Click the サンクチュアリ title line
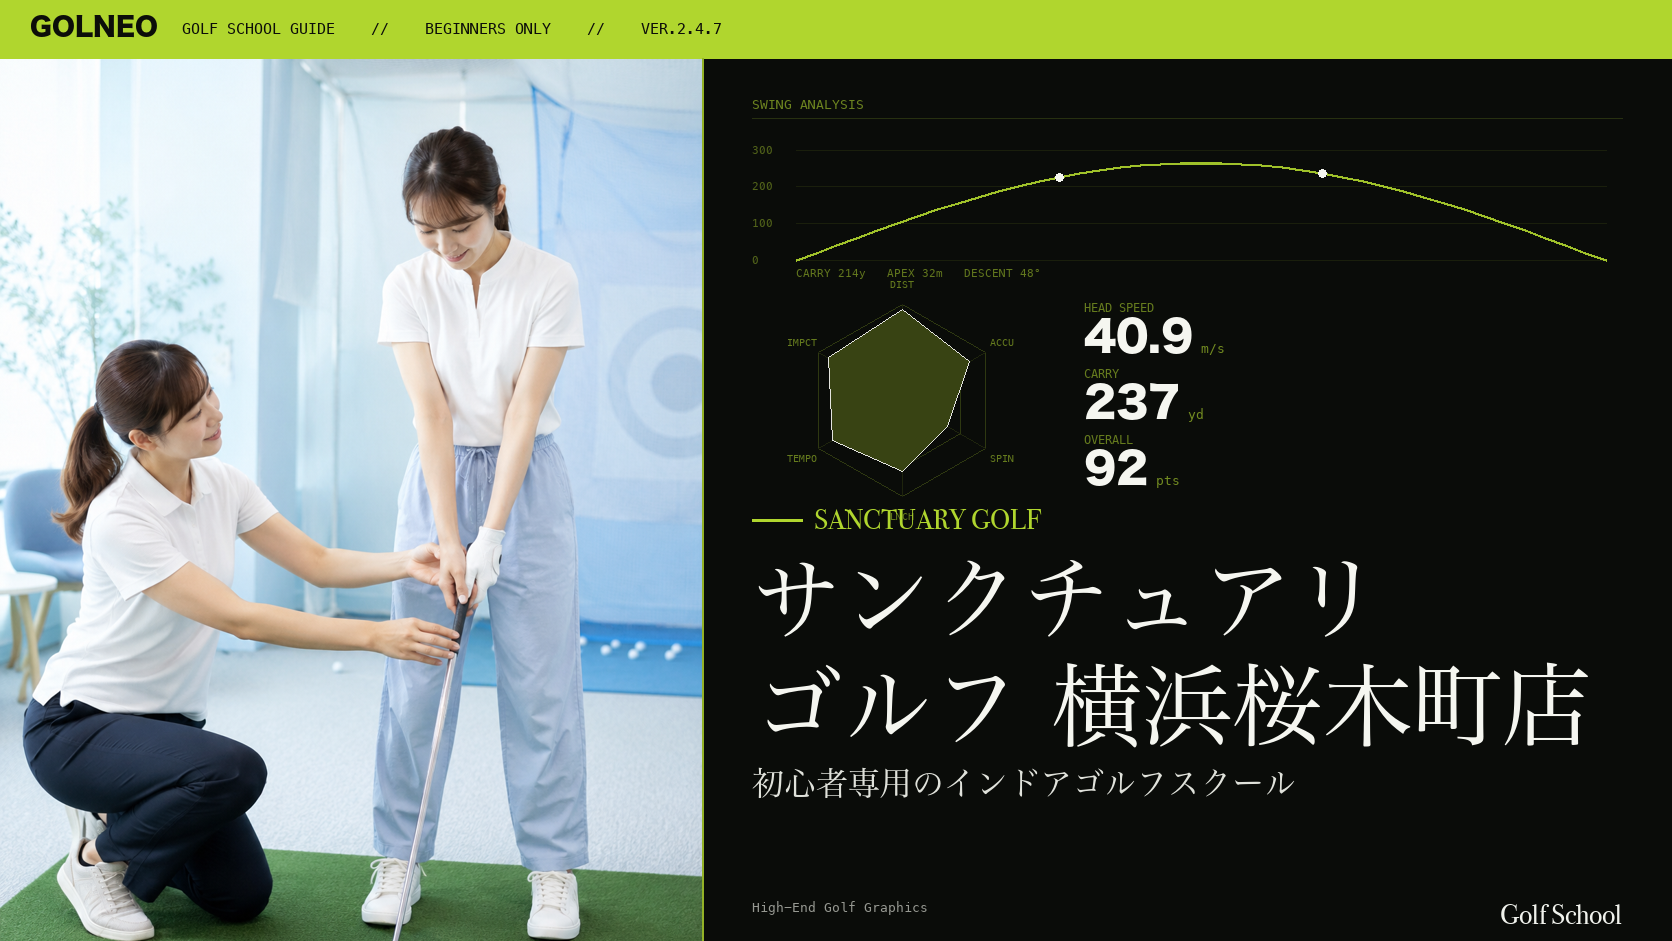 tap(1062, 597)
